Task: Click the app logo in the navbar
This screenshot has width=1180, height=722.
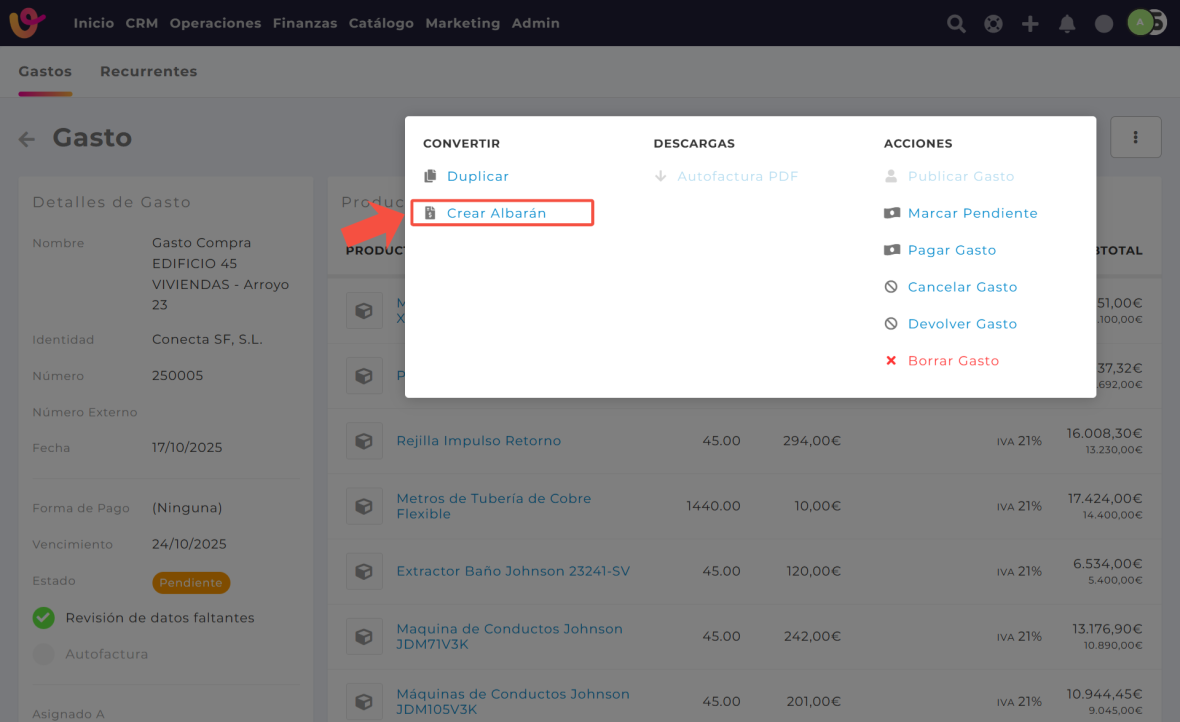Action: (x=27, y=23)
